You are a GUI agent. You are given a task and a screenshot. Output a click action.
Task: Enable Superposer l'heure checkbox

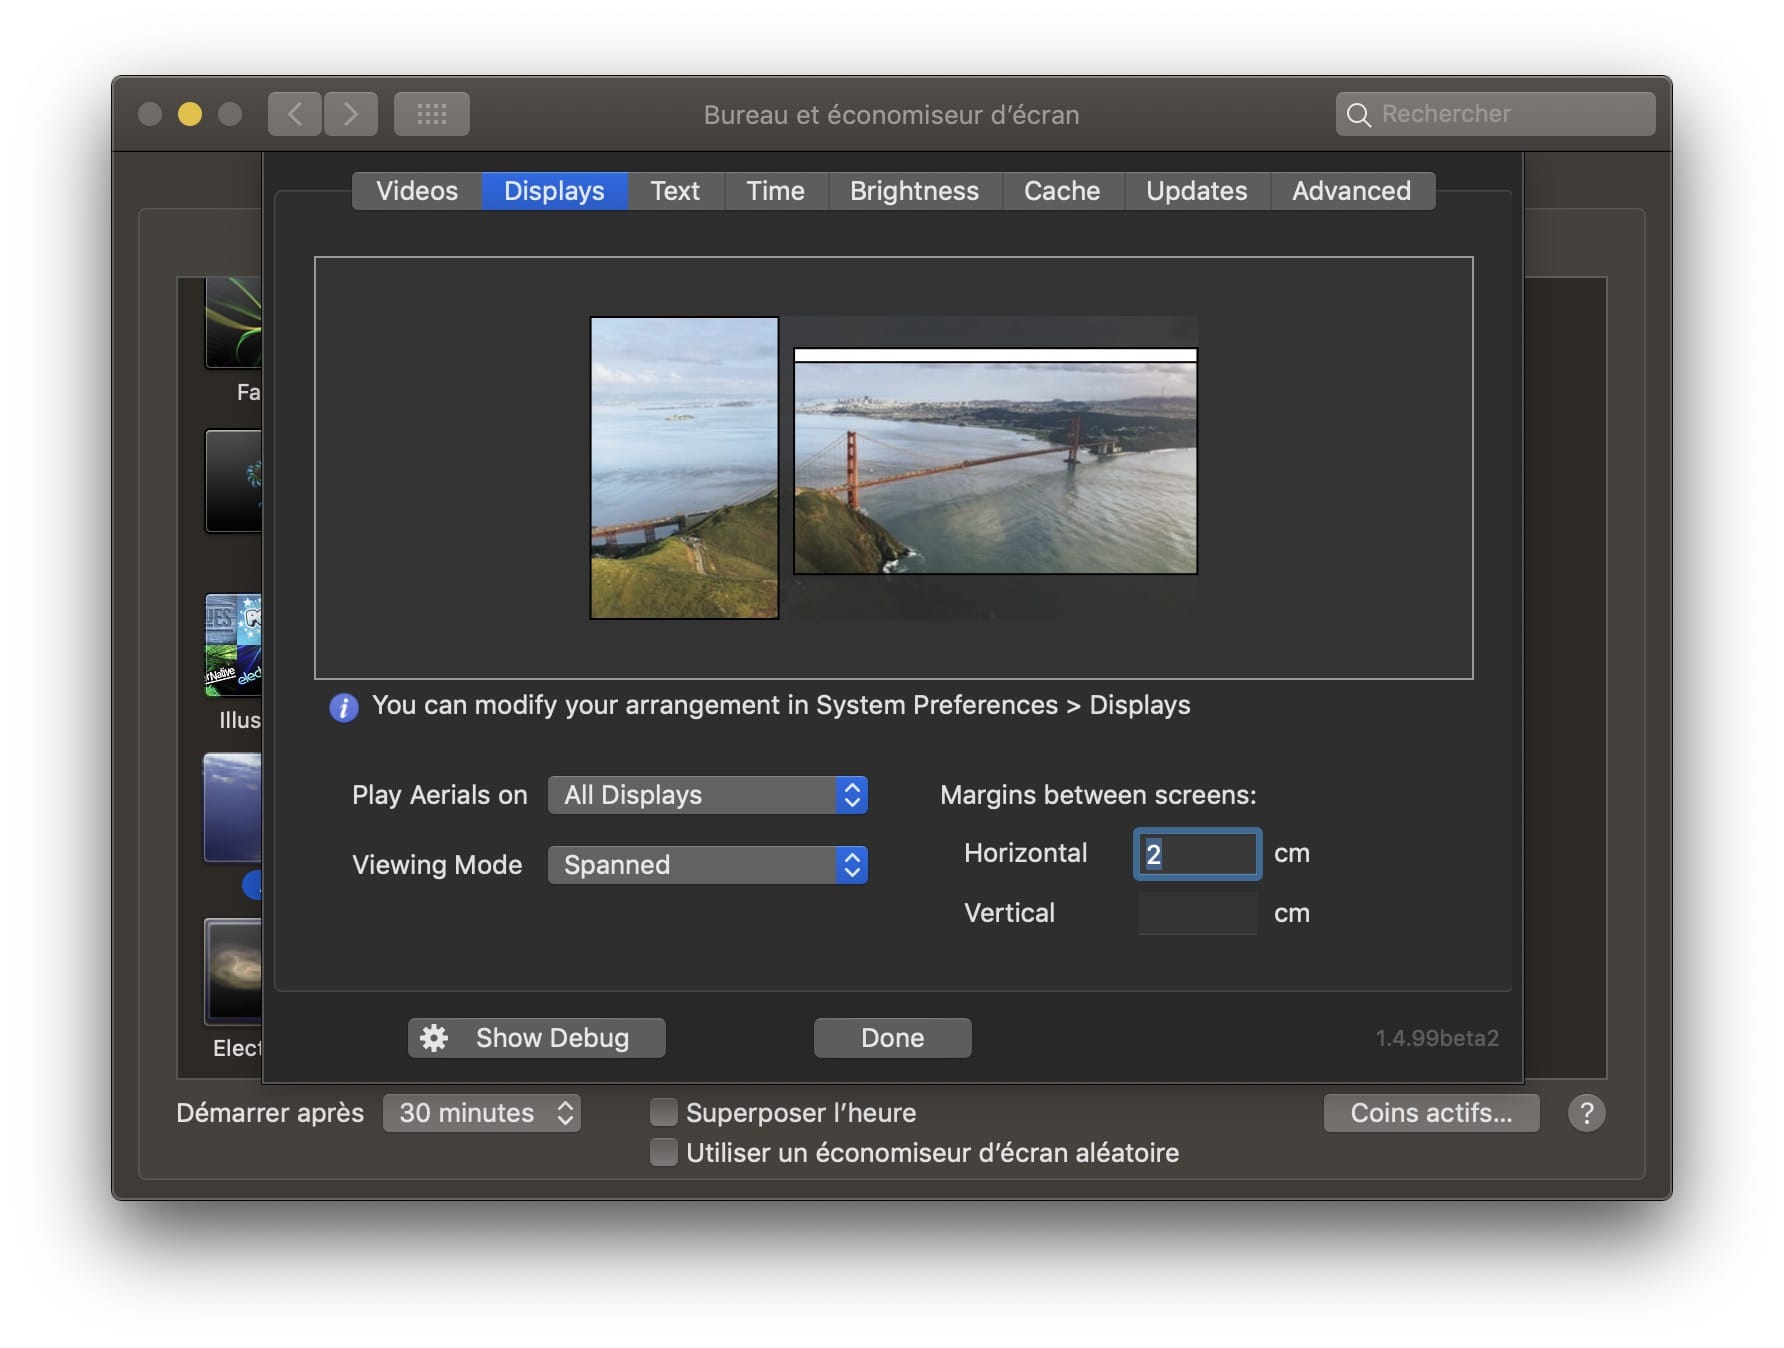(663, 1112)
